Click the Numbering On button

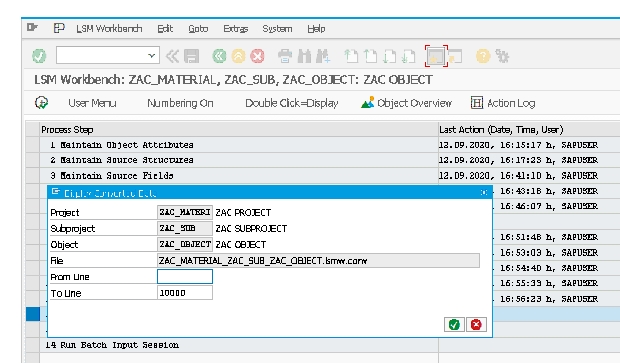point(180,103)
